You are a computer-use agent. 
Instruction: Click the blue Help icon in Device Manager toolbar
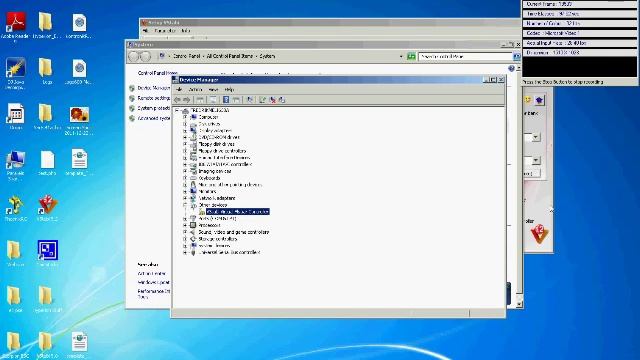[x=226, y=100]
